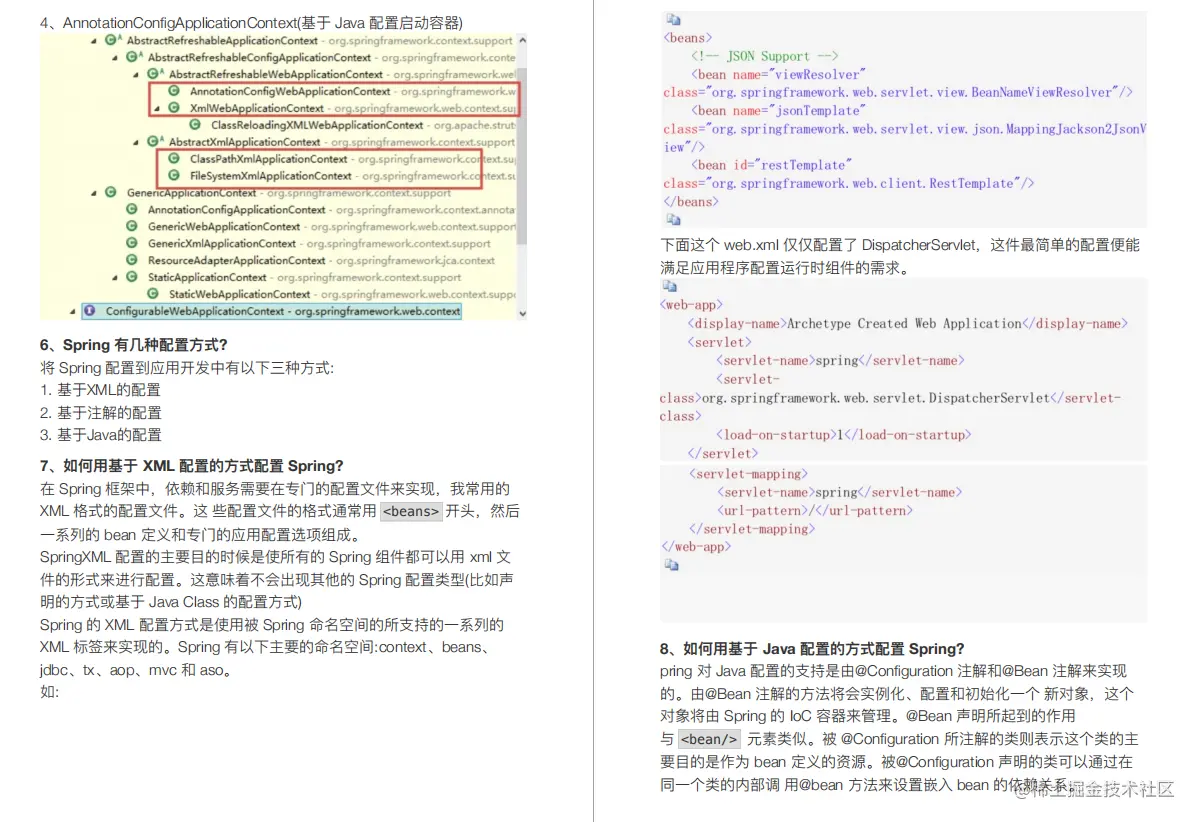Click the list item '2. 基于注解的配置'
This screenshot has width=1197, height=822.
tap(101, 413)
